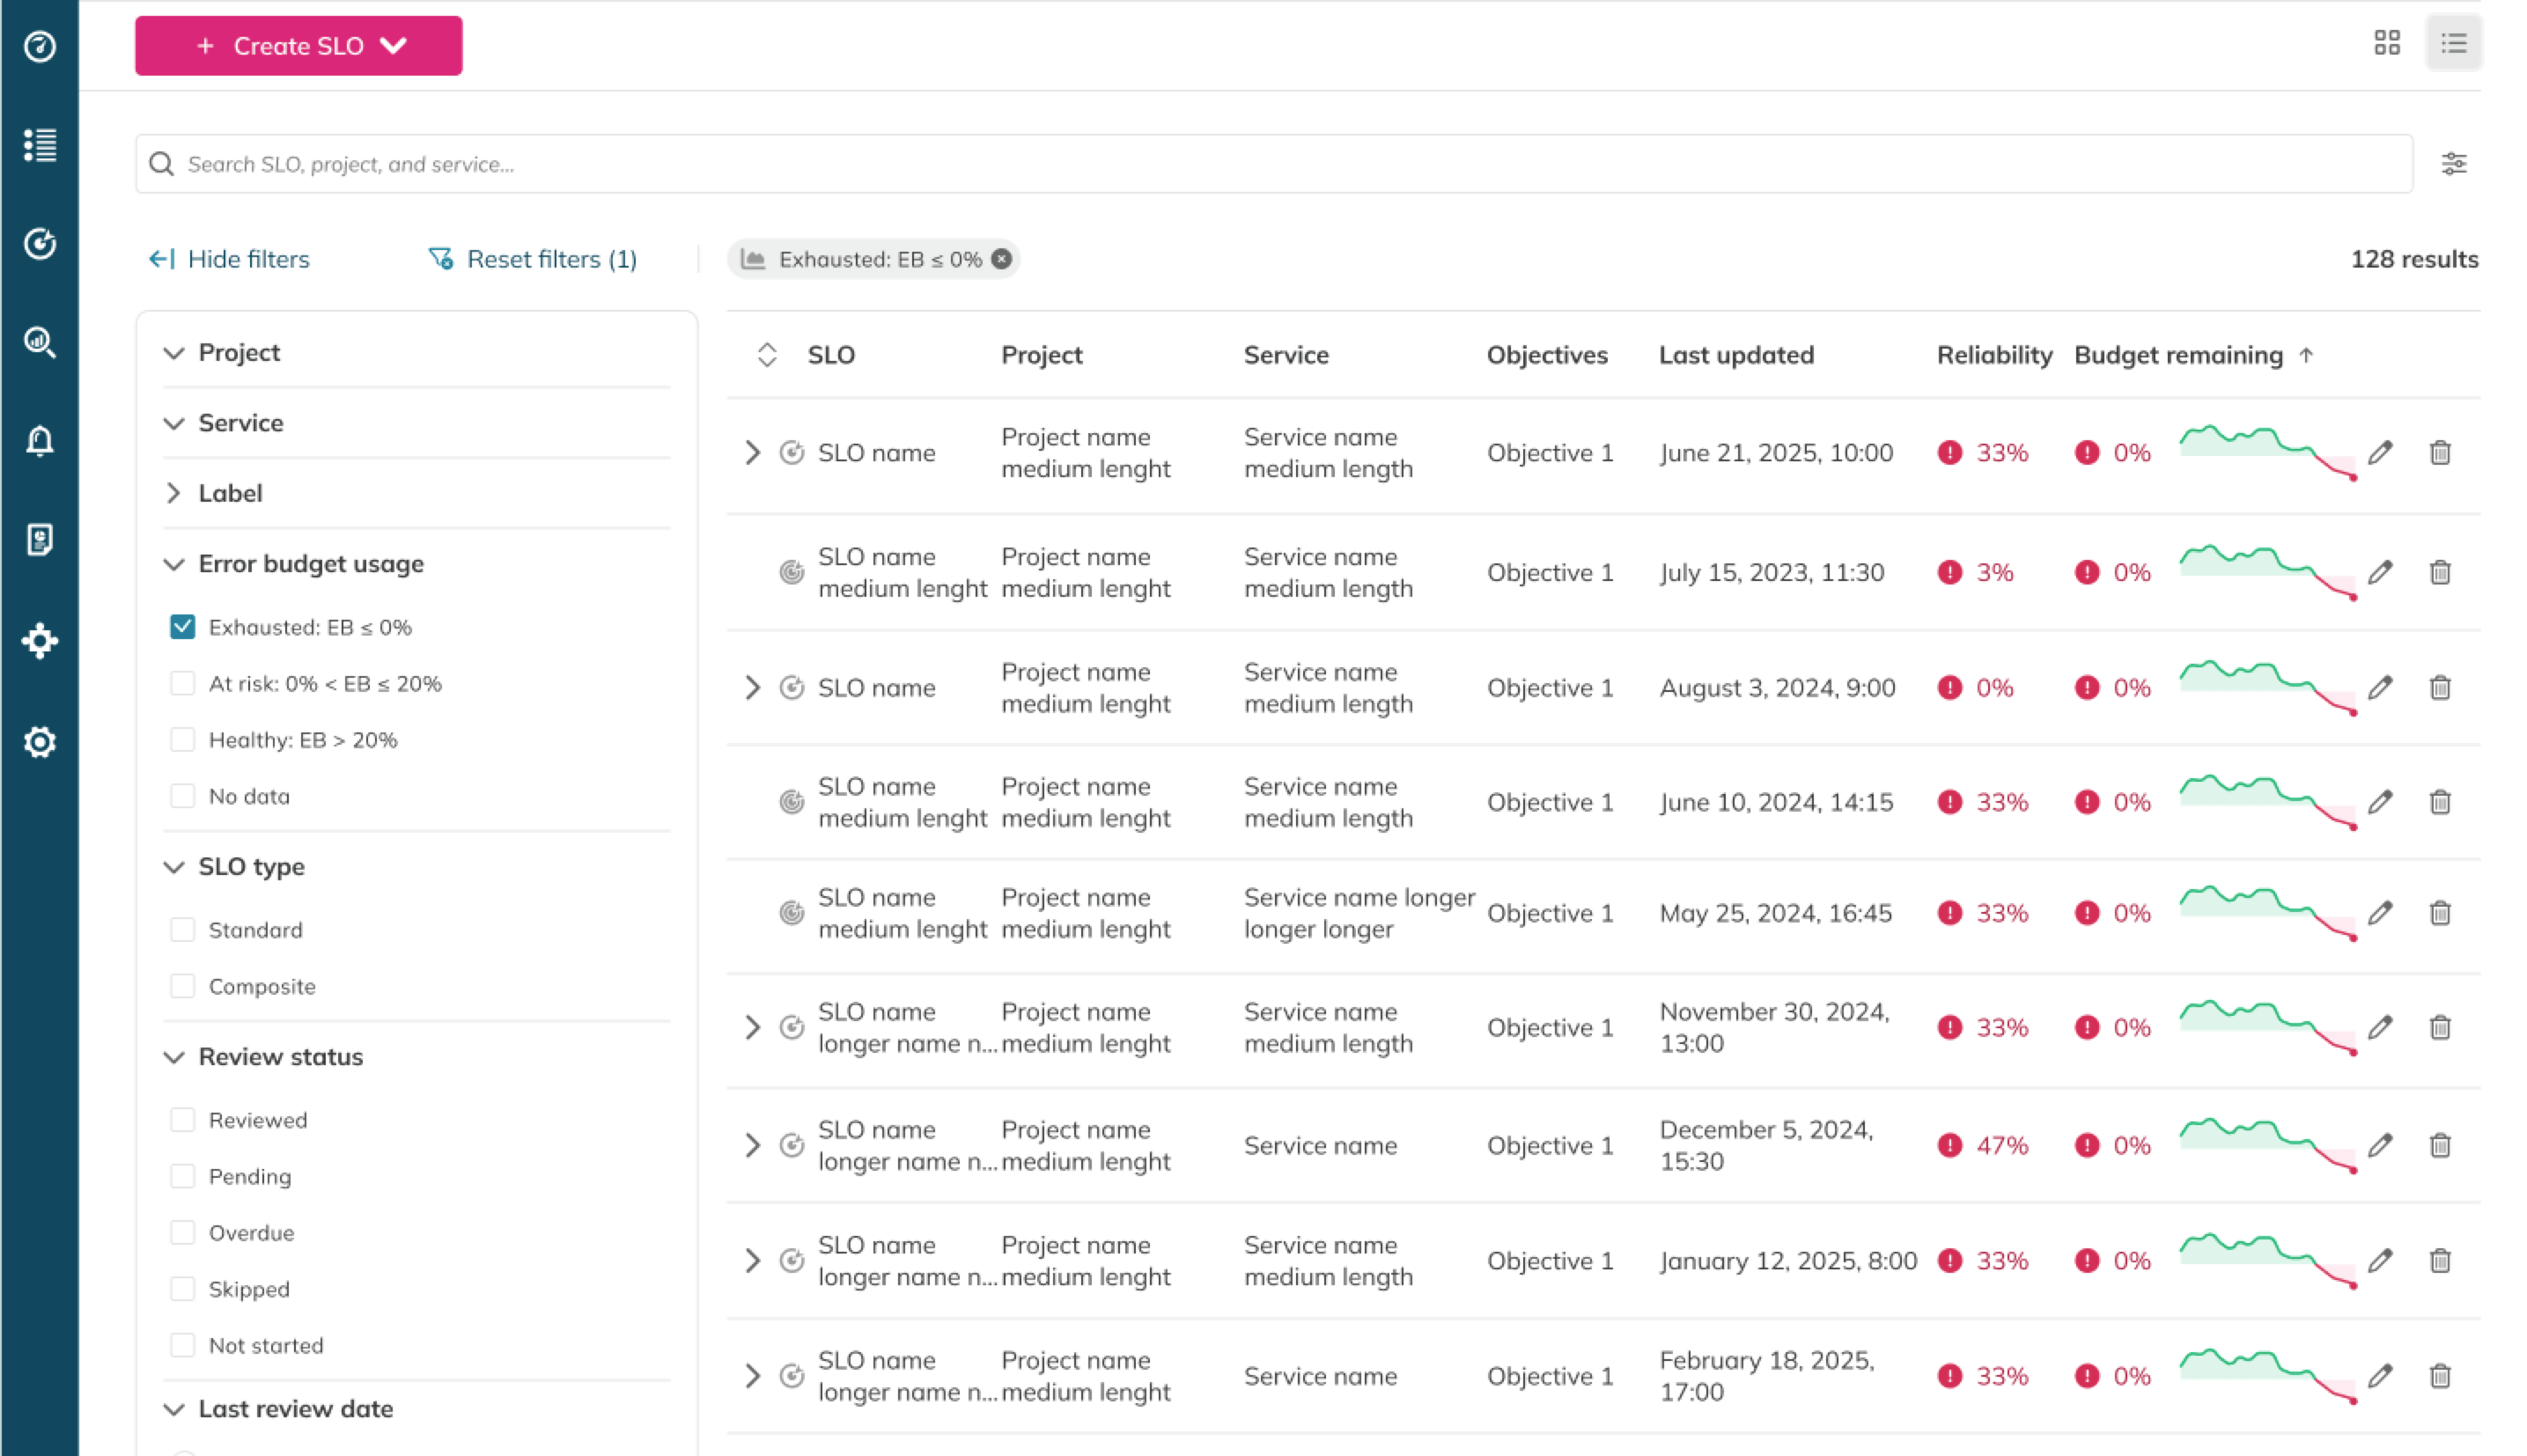This screenshot has height=1456, width=2527.
Task: Click the alerts bell sidebar icon
Action: [40, 441]
